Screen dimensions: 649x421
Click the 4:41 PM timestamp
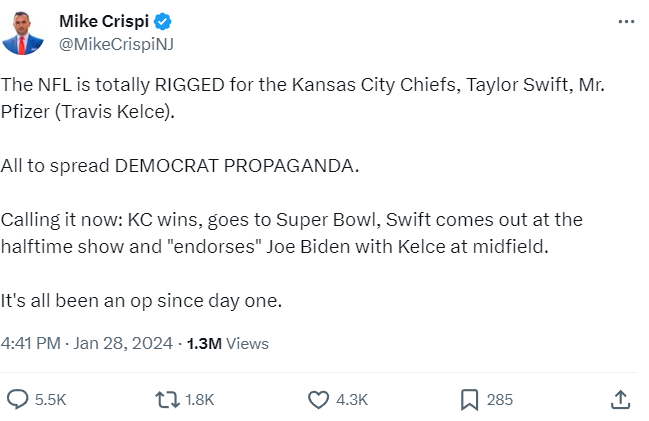[x=30, y=343]
